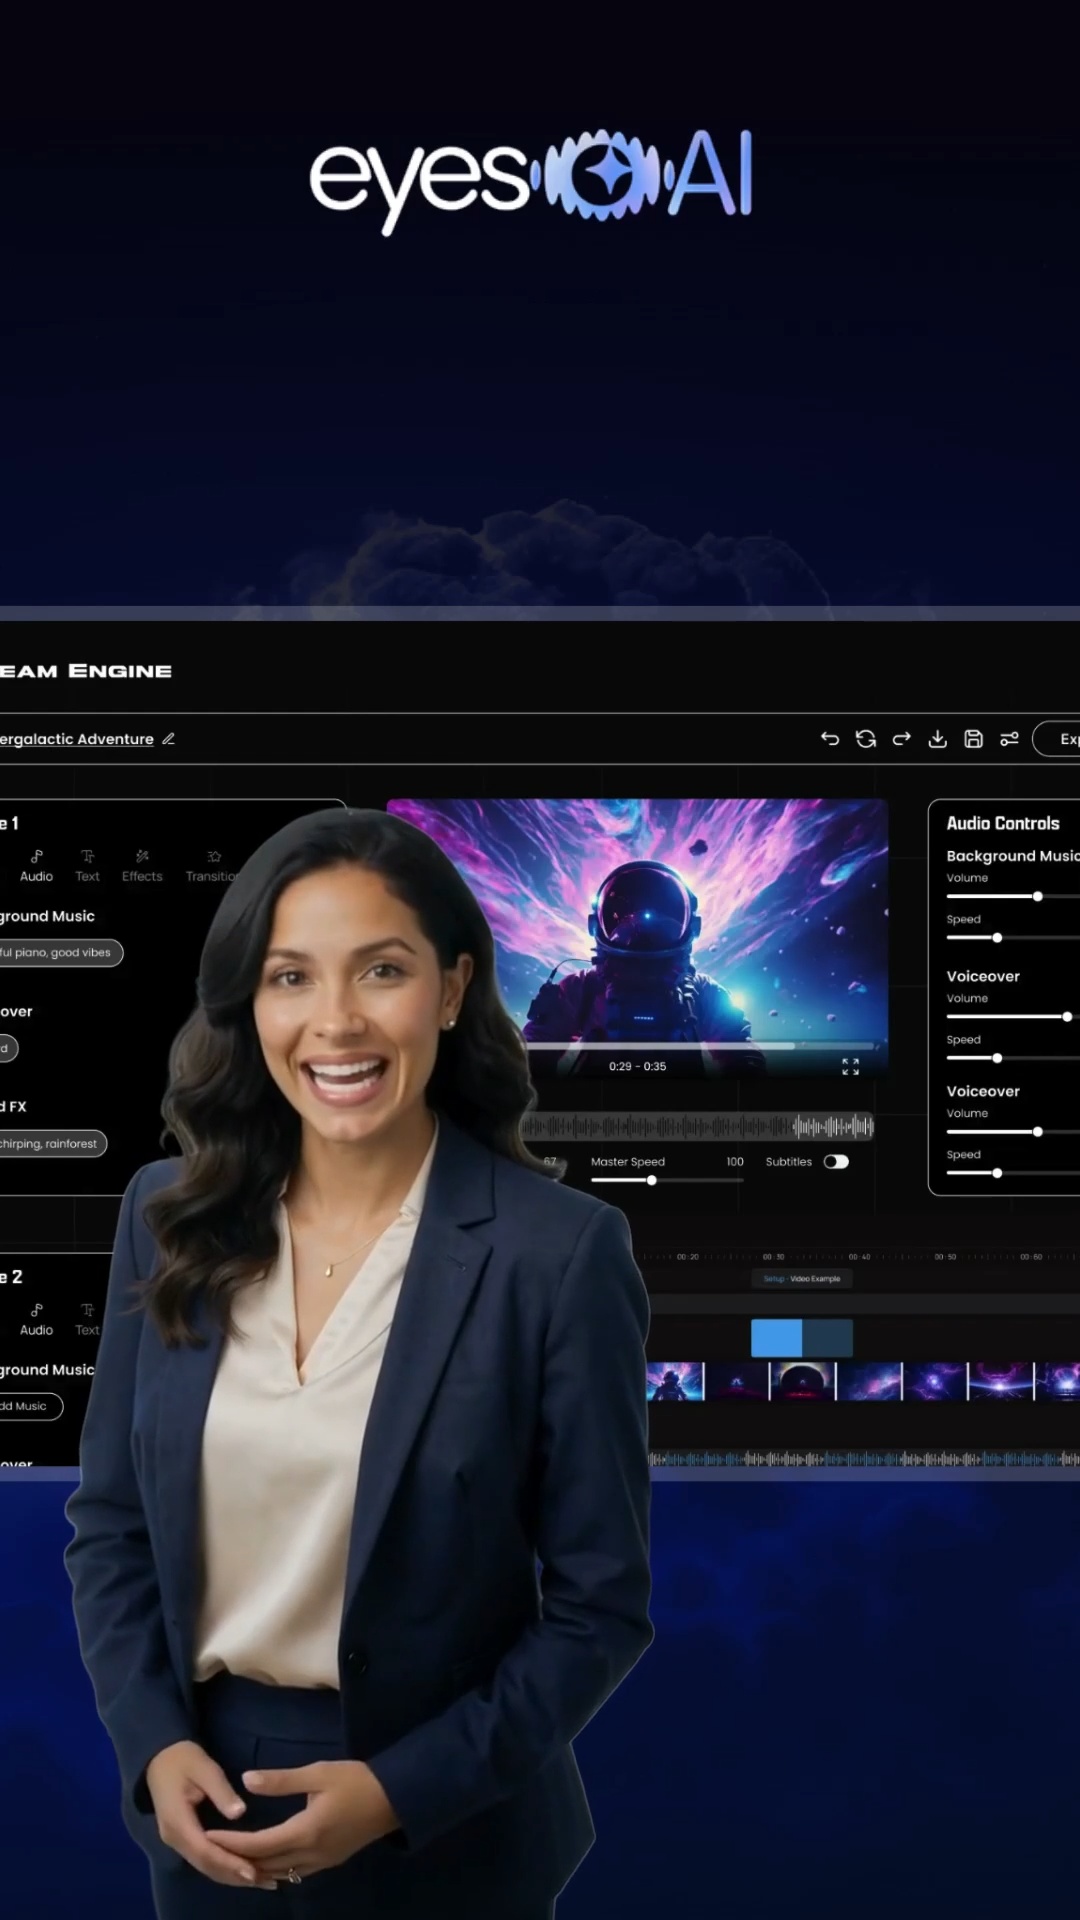Click the 'Background Music' heading in Audio Controls

point(1013,856)
